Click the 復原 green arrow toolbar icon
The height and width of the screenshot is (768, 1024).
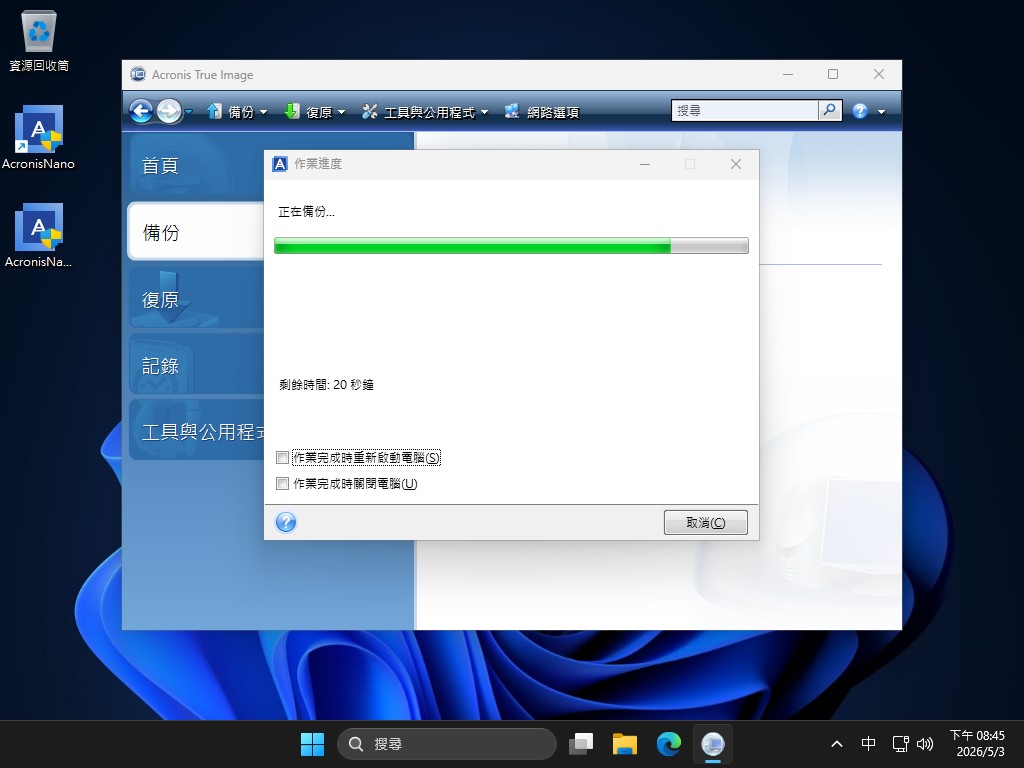(292, 112)
